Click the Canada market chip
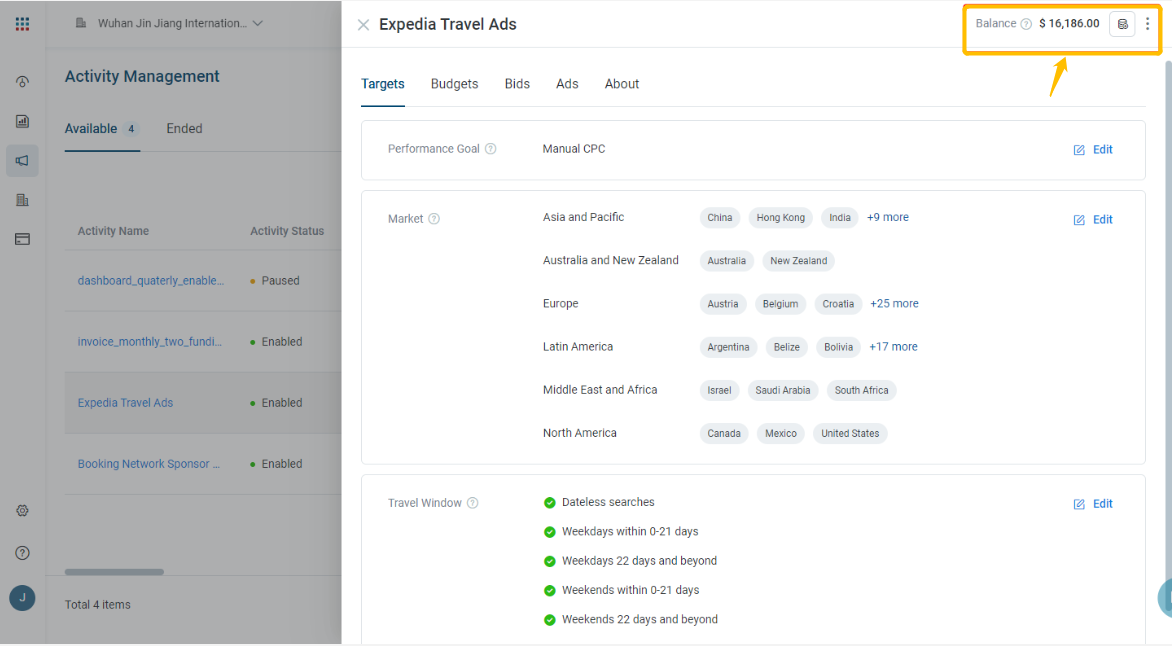The image size is (1172, 646). (x=724, y=434)
